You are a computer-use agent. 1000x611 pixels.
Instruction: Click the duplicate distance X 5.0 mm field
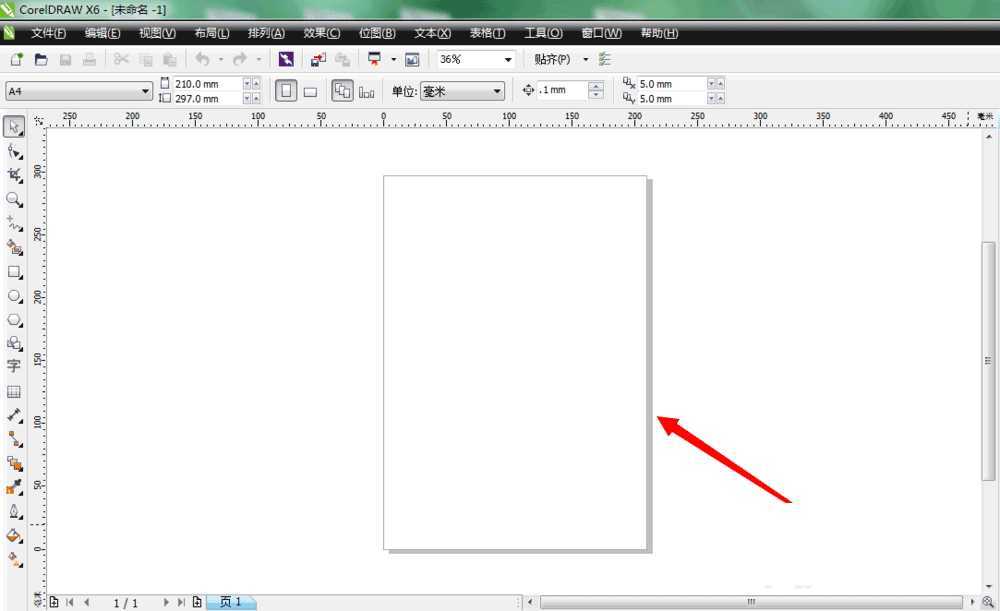point(672,84)
